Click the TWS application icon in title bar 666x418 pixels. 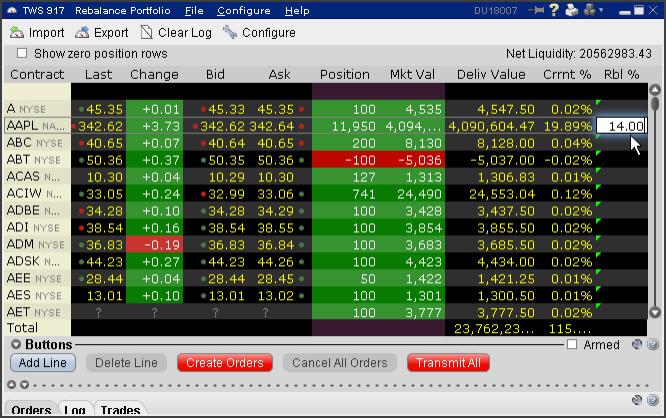pyautogui.click(x=14, y=10)
